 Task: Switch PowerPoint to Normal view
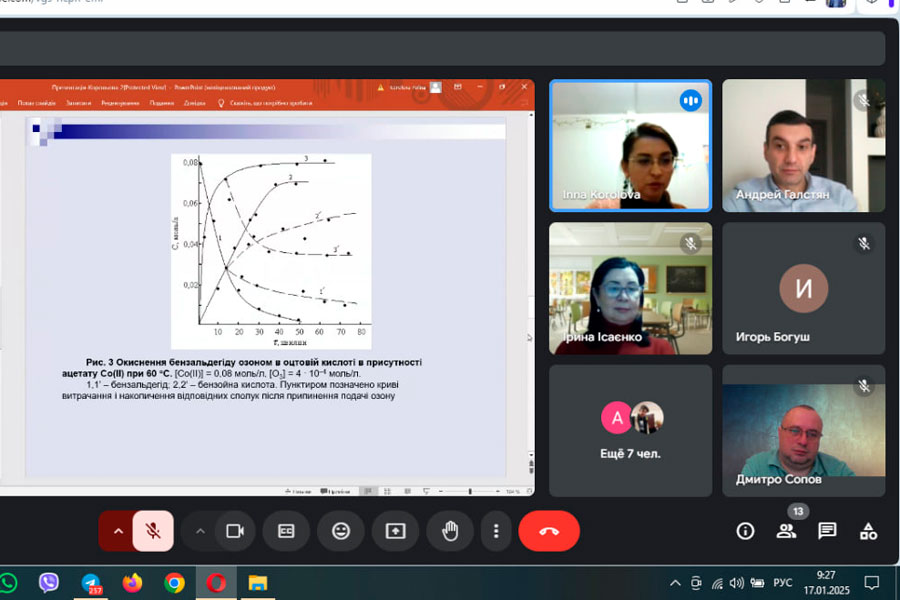click(367, 491)
